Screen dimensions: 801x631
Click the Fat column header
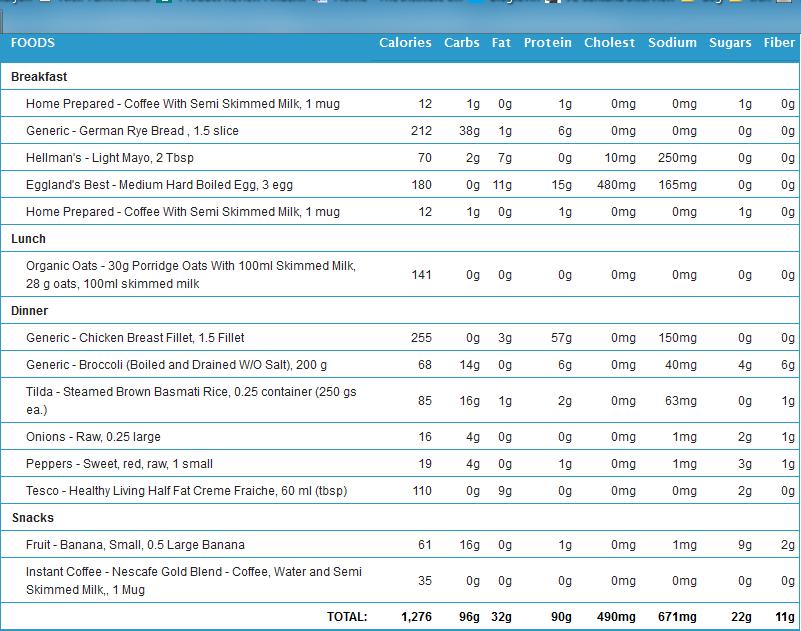tap(501, 42)
